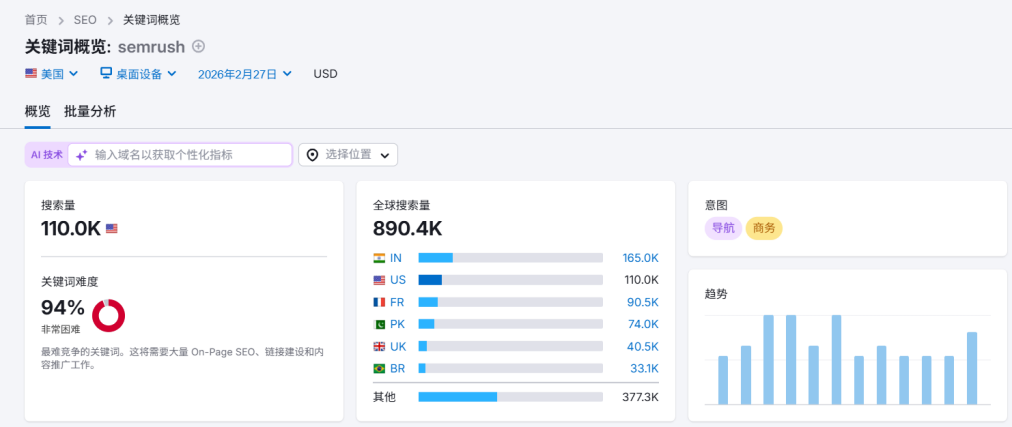The height and width of the screenshot is (427, 1012).
Task: Open the 74.0K Pakistan volume link
Action: click(x=643, y=324)
